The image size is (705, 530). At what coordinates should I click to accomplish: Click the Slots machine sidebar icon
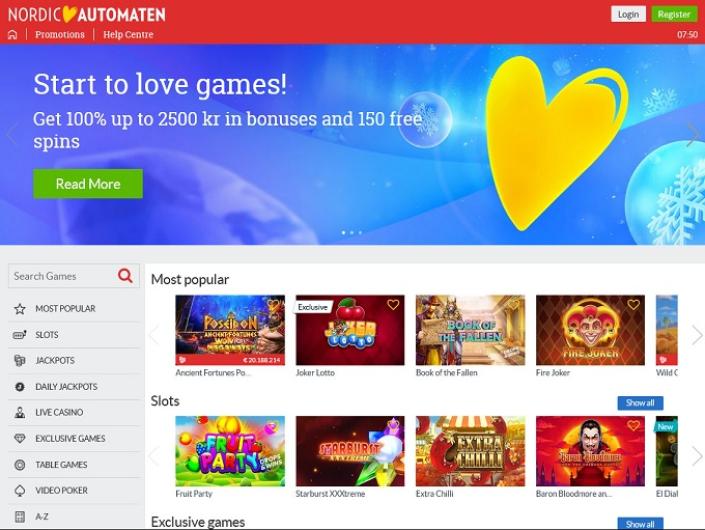point(20,335)
